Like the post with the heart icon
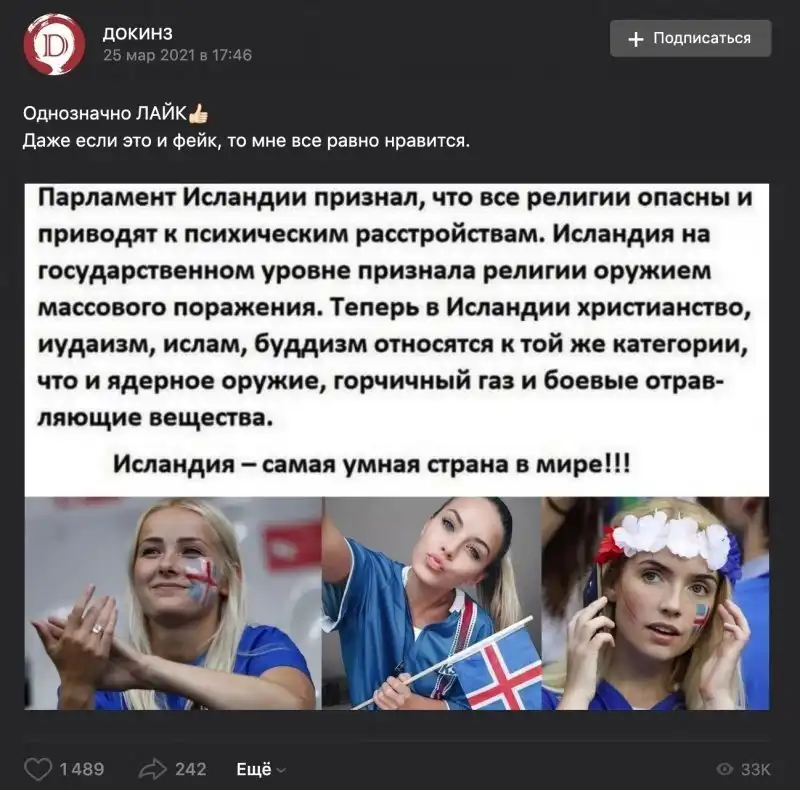This screenshot has height=790, width=800. pyautogui.click(x=38, y=769)
